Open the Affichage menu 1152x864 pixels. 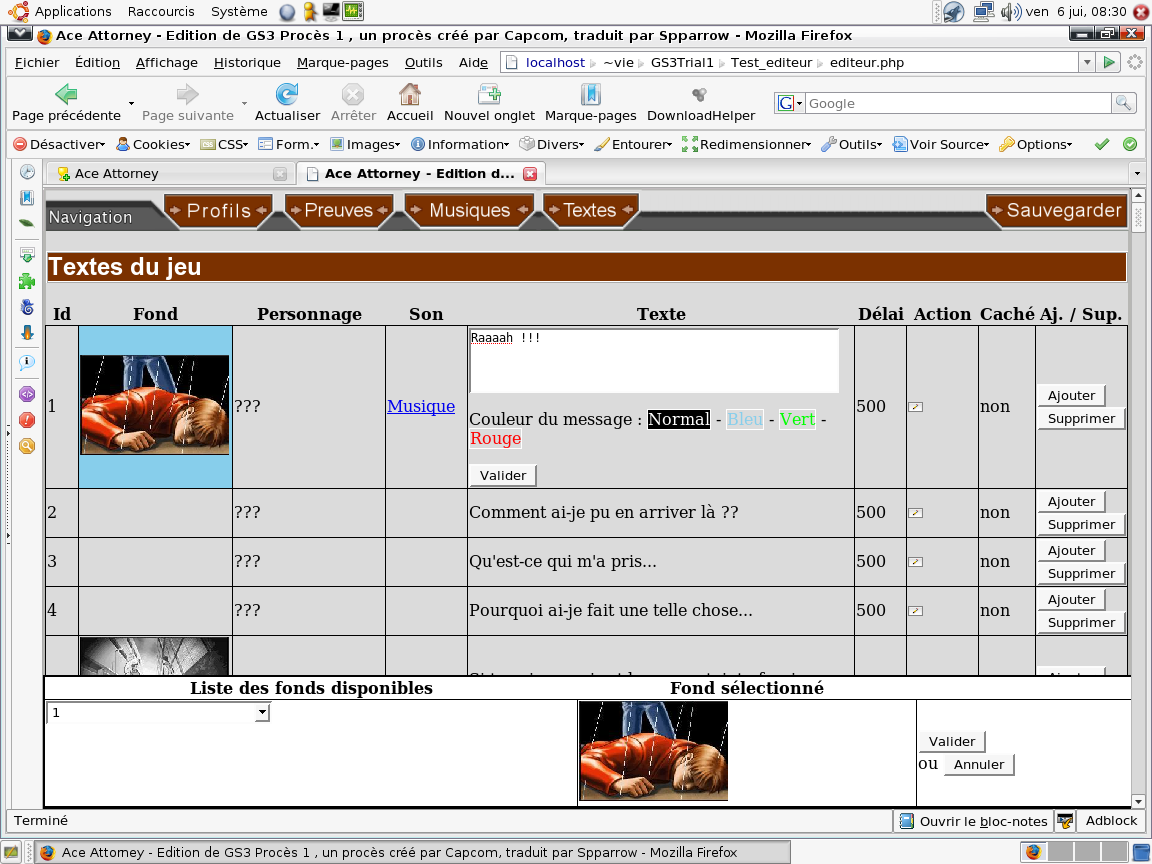coord(167,62)
